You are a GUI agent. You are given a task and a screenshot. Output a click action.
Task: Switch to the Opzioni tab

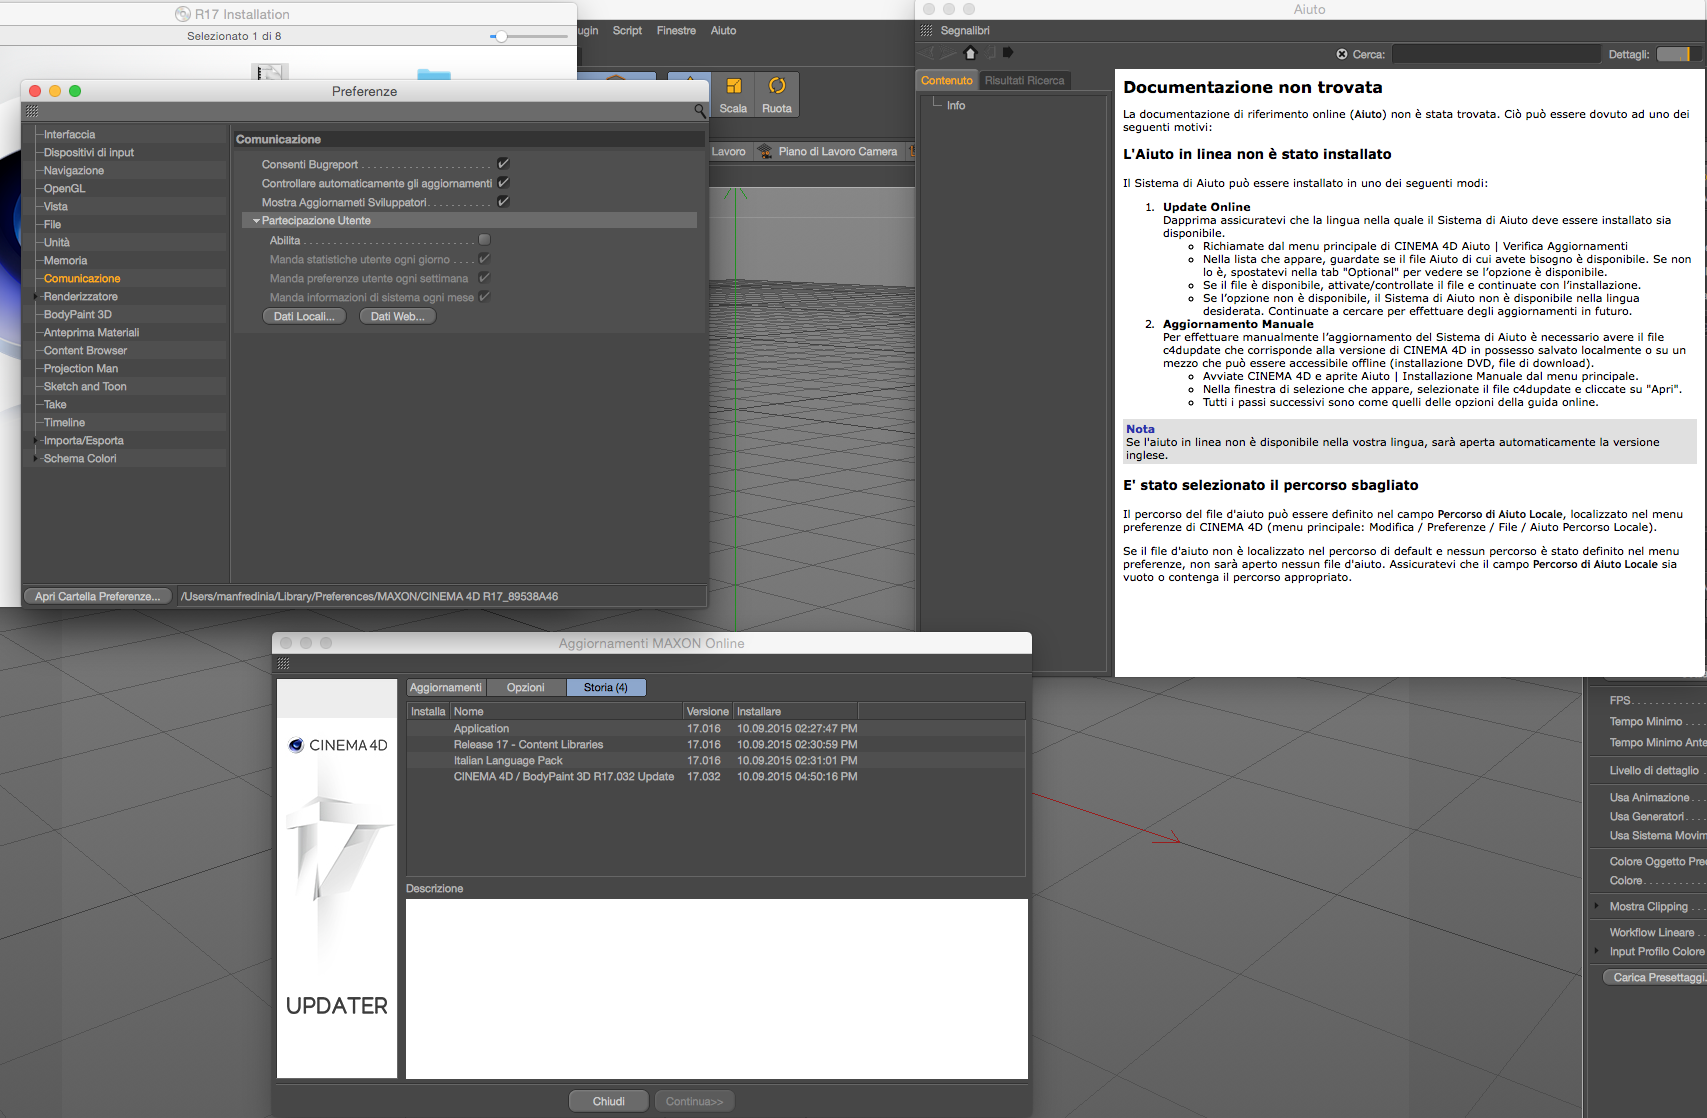coord(526,688)
